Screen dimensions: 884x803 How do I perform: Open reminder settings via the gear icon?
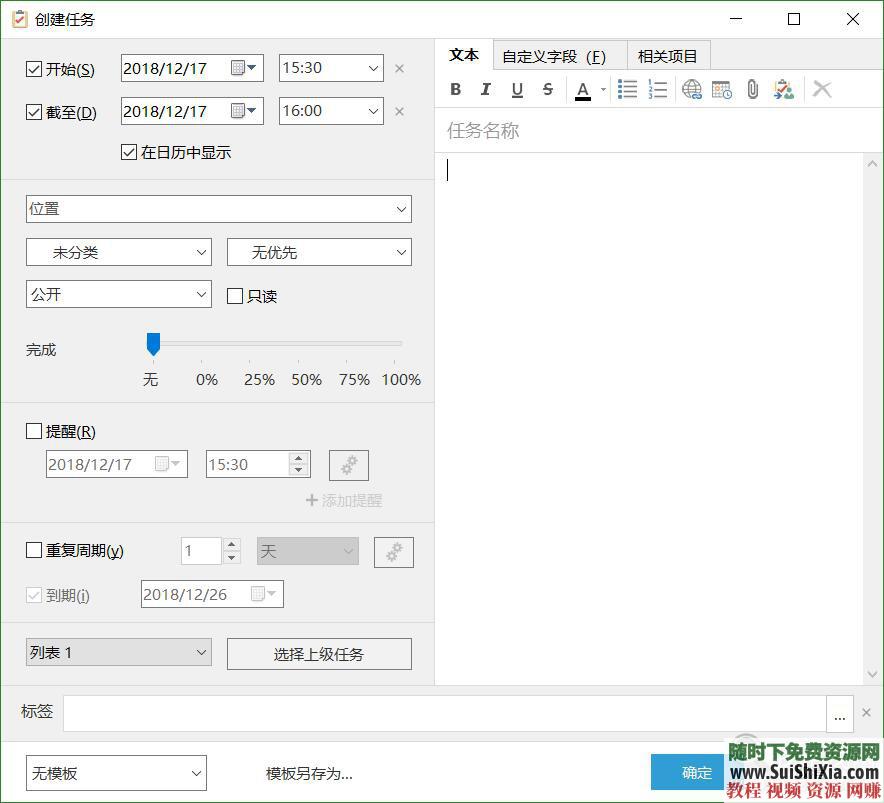click(348, 464)
